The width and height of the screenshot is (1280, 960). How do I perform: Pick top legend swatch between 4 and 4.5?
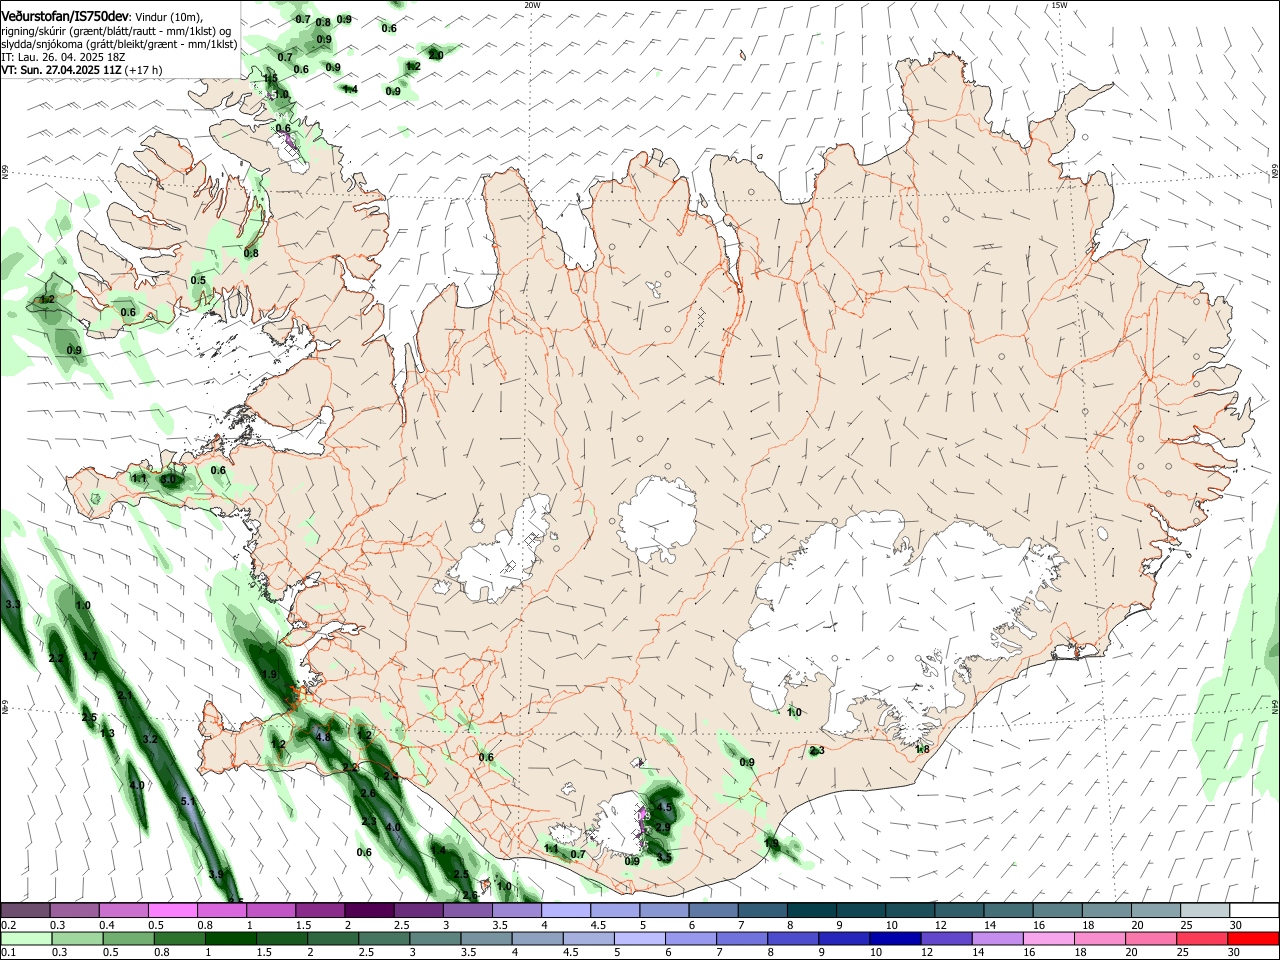coord(566,910)
